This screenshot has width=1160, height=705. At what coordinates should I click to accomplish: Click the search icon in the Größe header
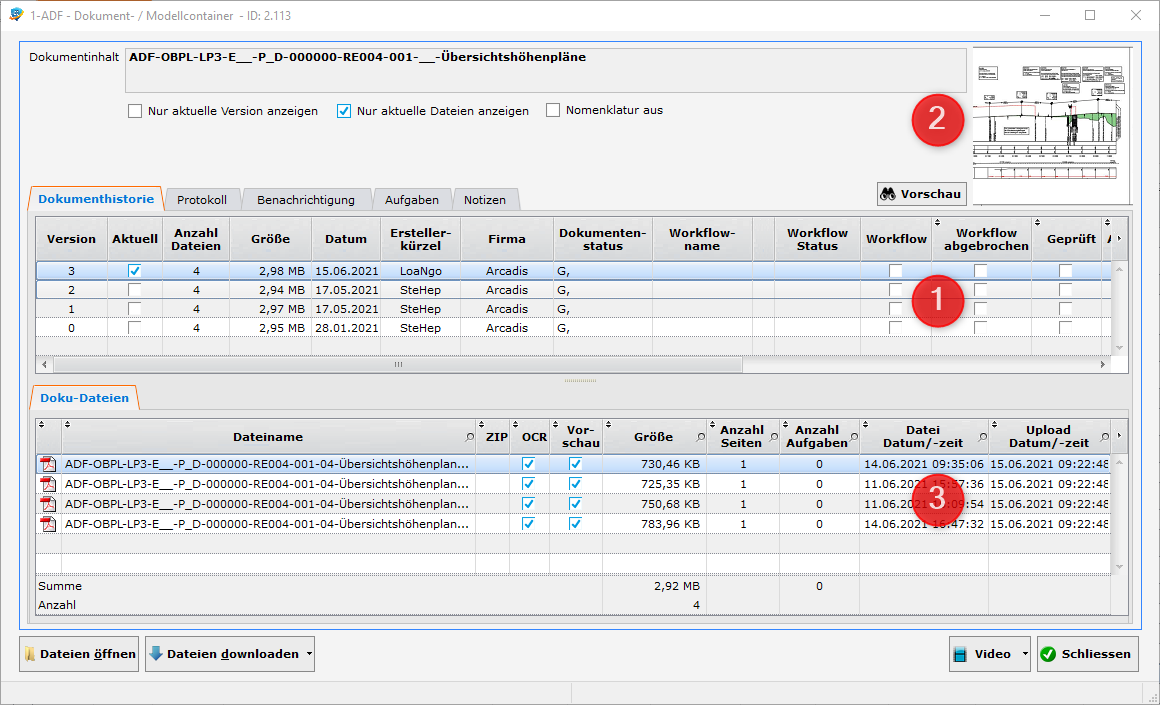[699, 438]
